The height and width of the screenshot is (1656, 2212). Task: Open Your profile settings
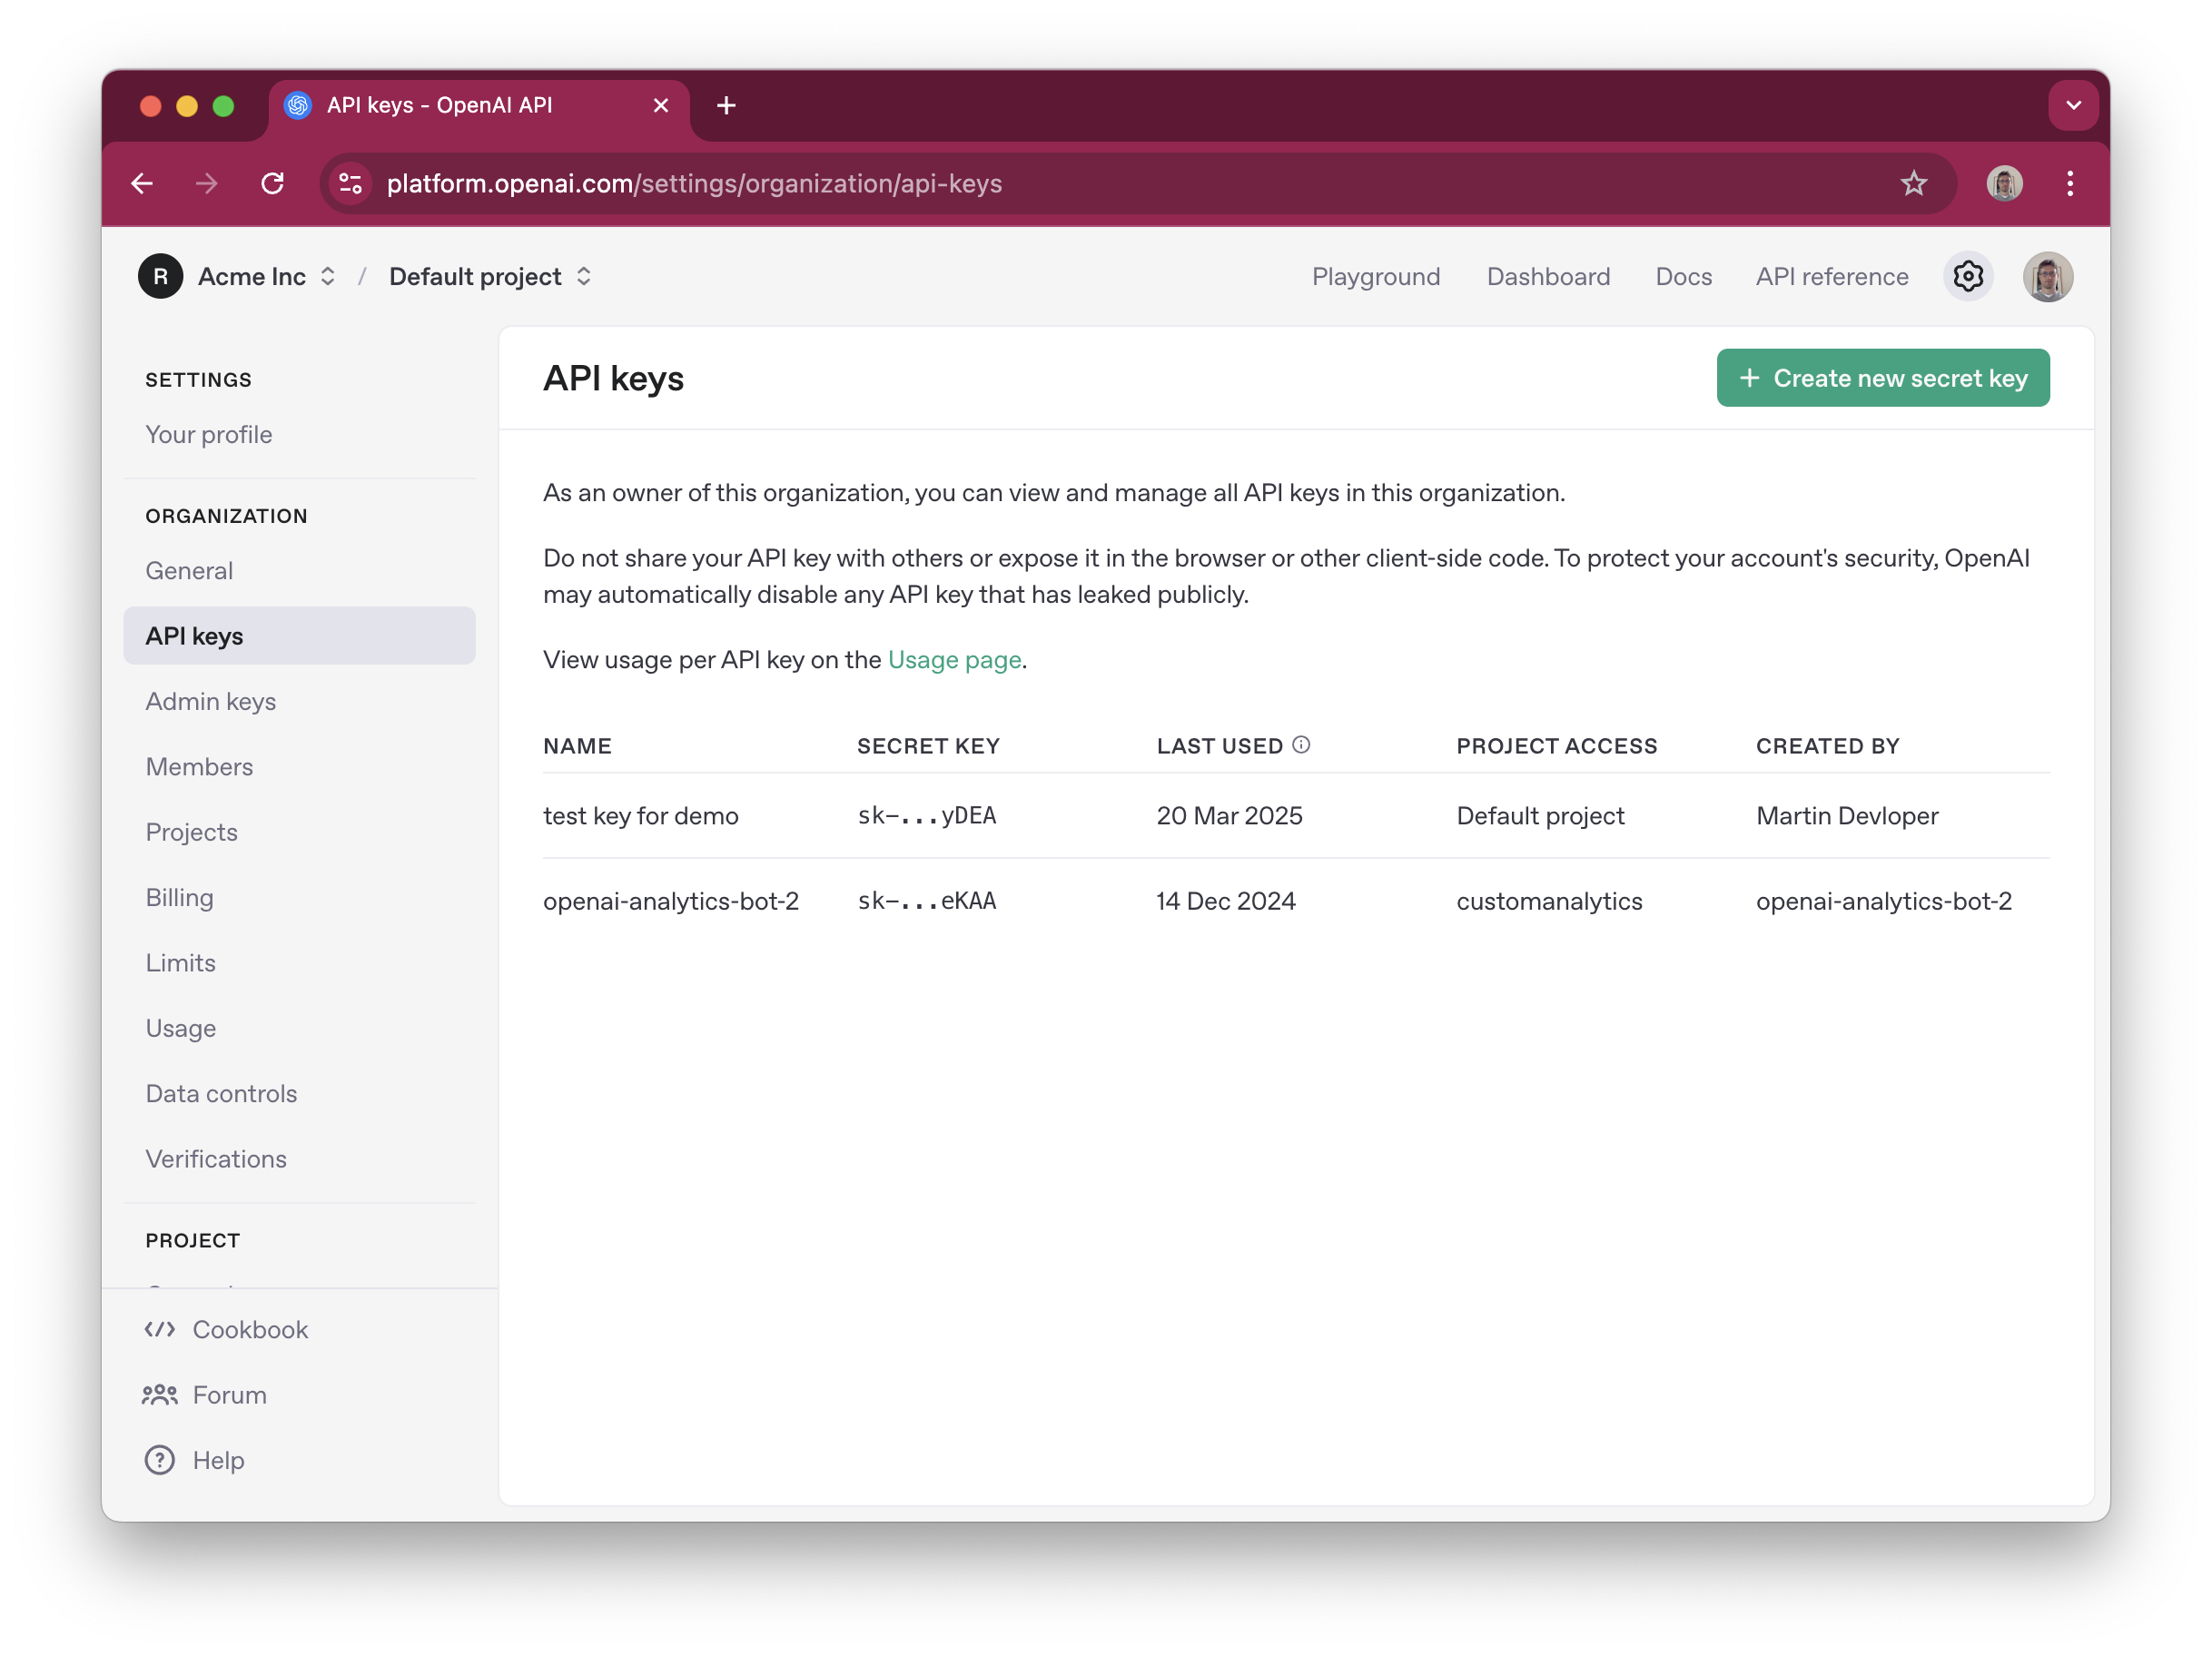pyautogui.click(x=208, y=435)
